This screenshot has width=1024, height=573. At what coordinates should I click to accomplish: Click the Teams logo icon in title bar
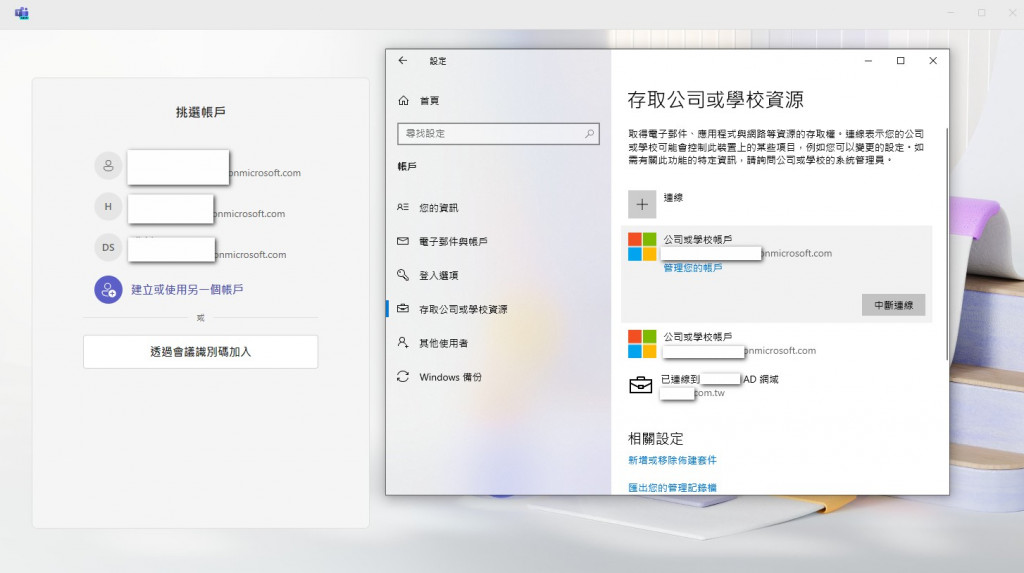(22, 13)
